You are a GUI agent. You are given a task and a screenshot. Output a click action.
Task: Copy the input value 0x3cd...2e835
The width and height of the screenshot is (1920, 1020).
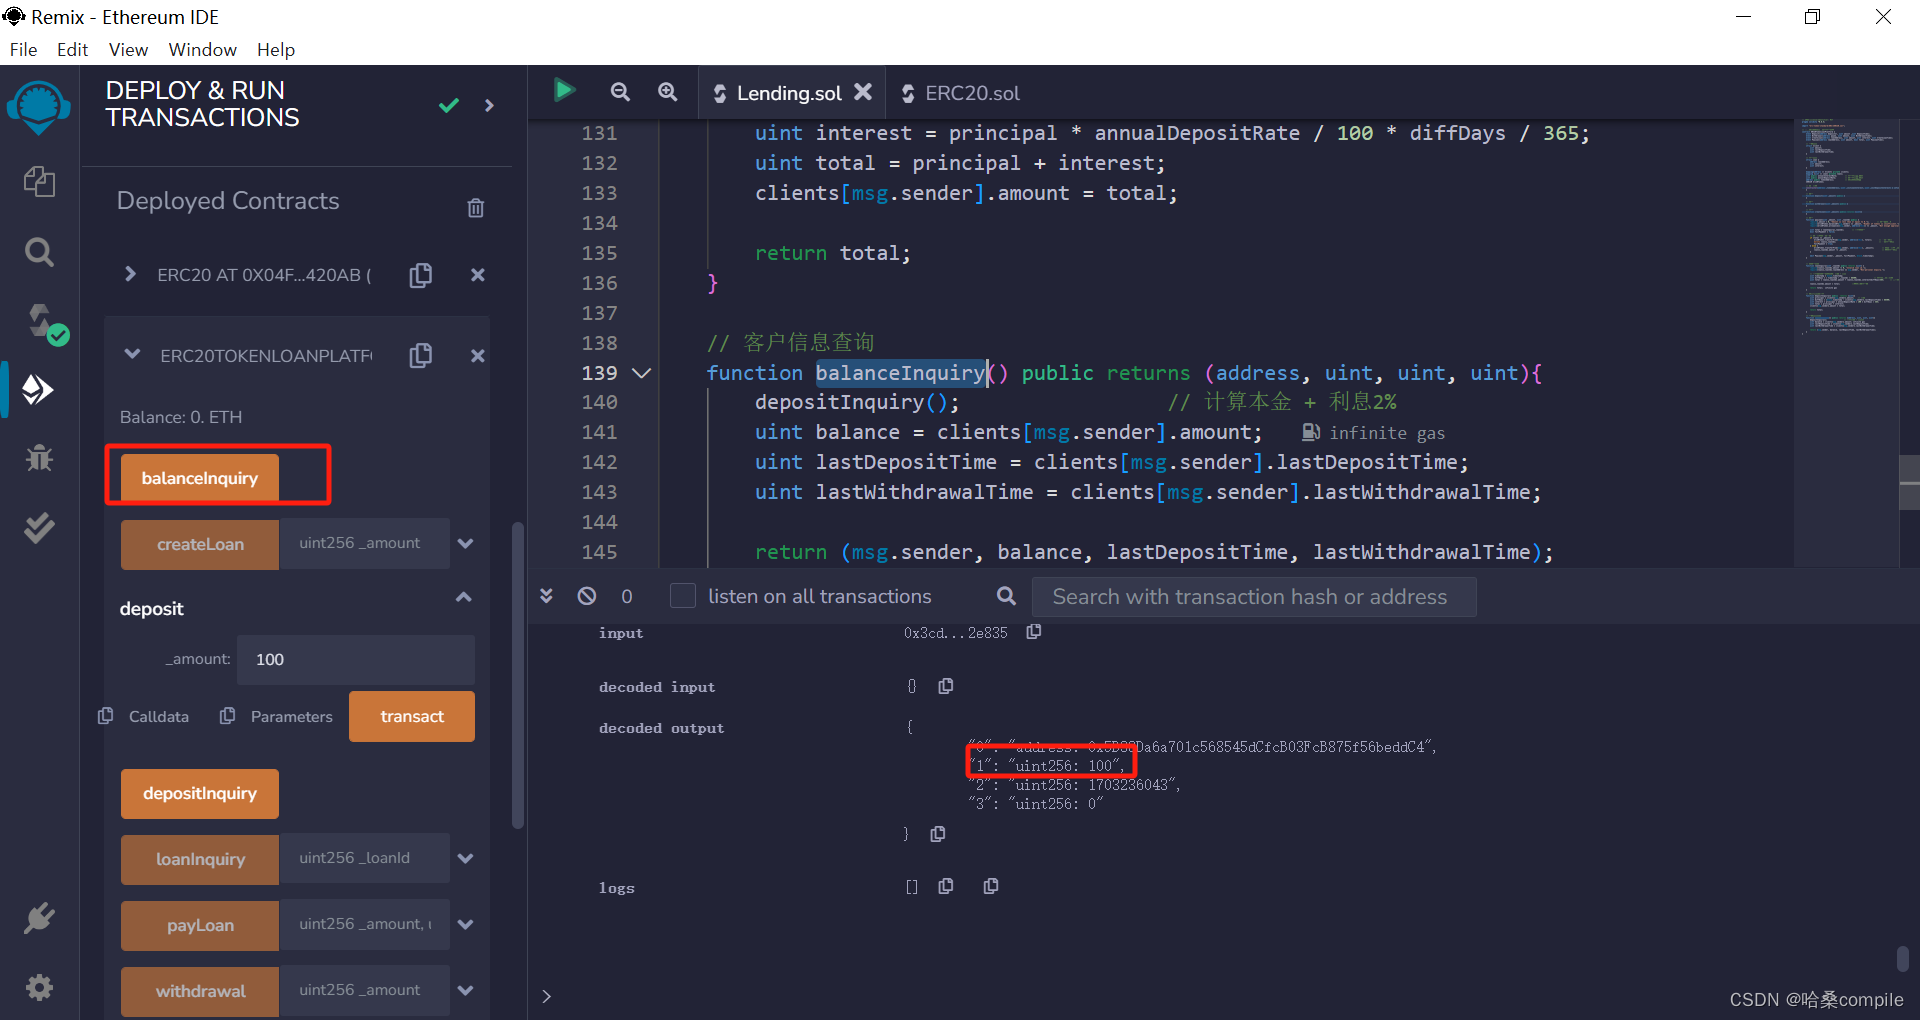tap(1034, 632)
